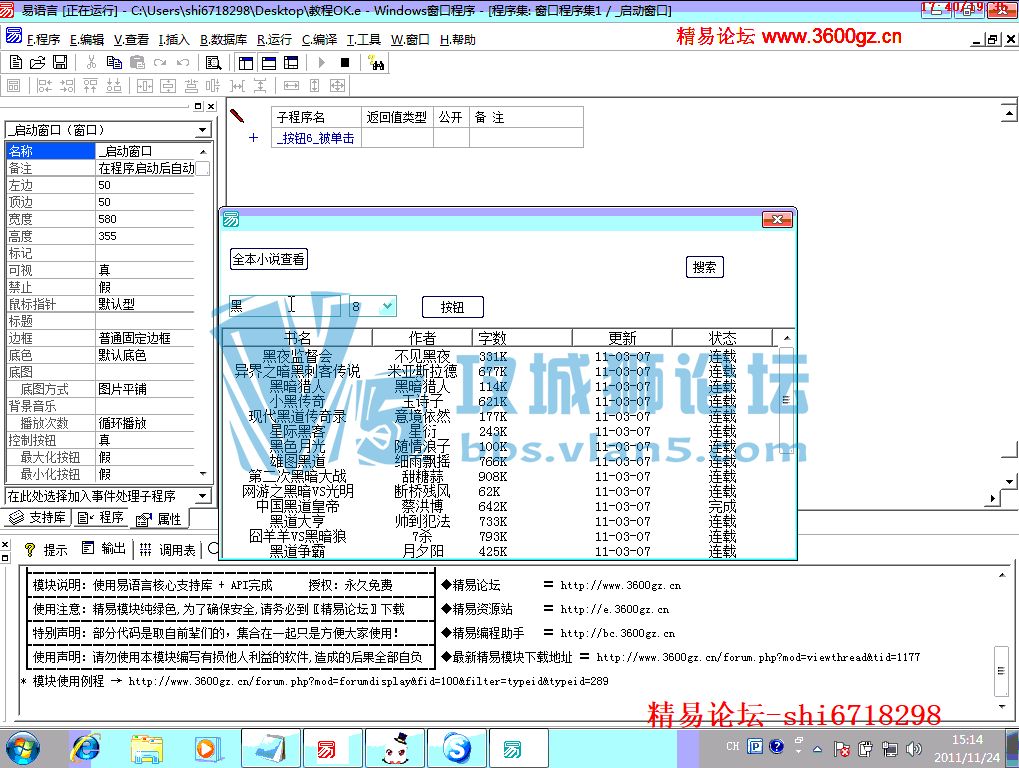The image size is (1019, 768).
Task: Click the up arrow of the property grid scrollbar
Action: tap(203, 151)
